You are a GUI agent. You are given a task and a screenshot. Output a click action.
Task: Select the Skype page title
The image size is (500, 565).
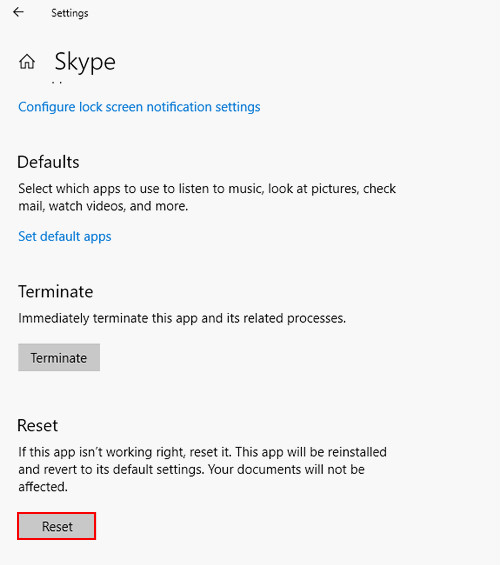85,63
